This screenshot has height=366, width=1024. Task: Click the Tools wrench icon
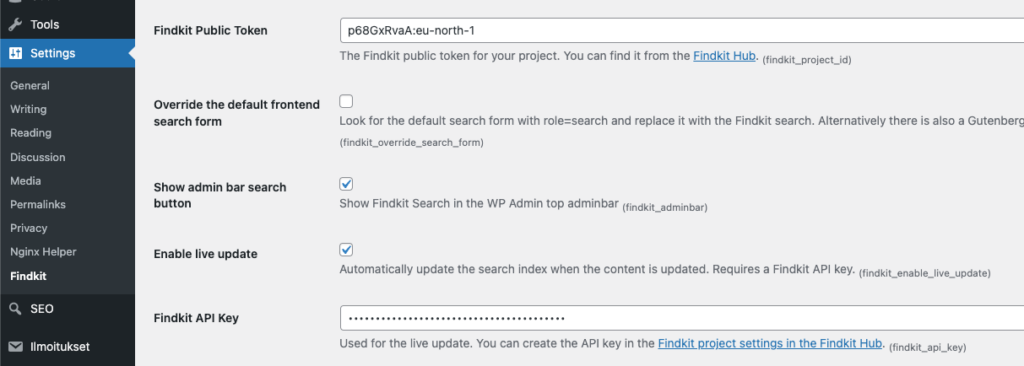click(15, 25)
